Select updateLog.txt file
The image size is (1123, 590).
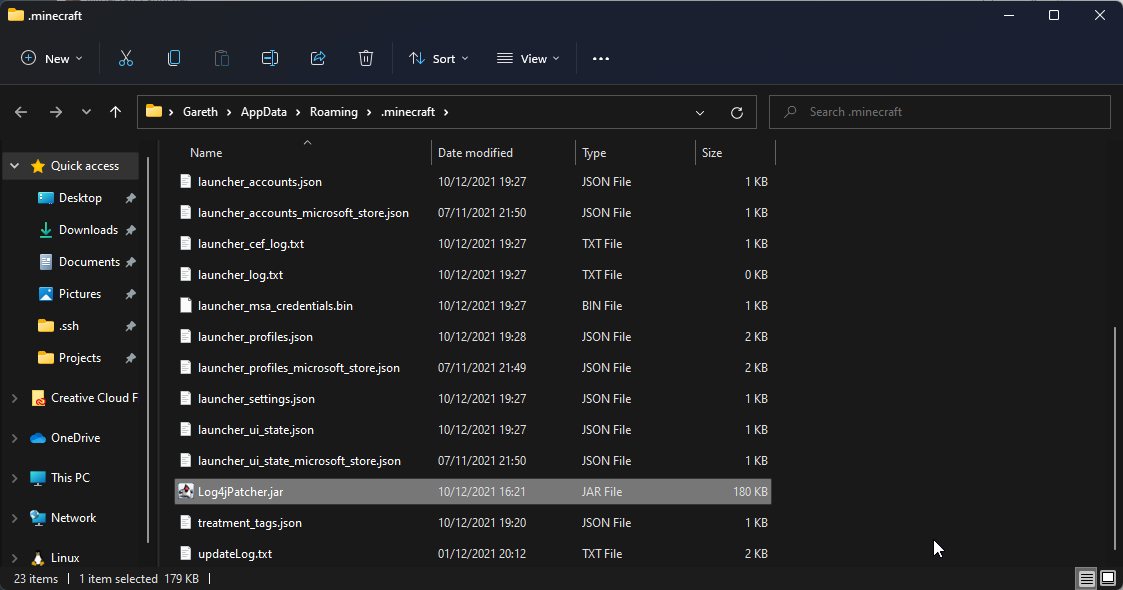(473, 553)
